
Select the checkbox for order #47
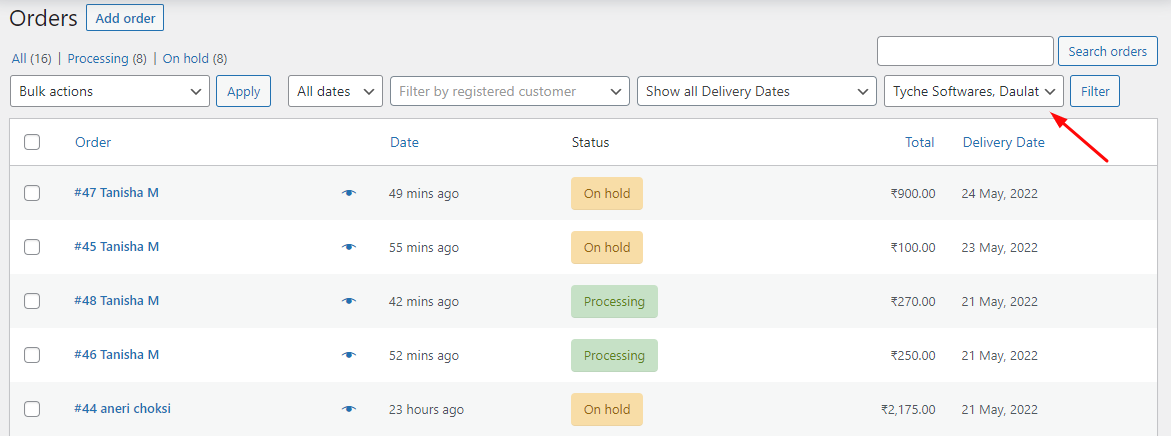click(x=32, y=193)
